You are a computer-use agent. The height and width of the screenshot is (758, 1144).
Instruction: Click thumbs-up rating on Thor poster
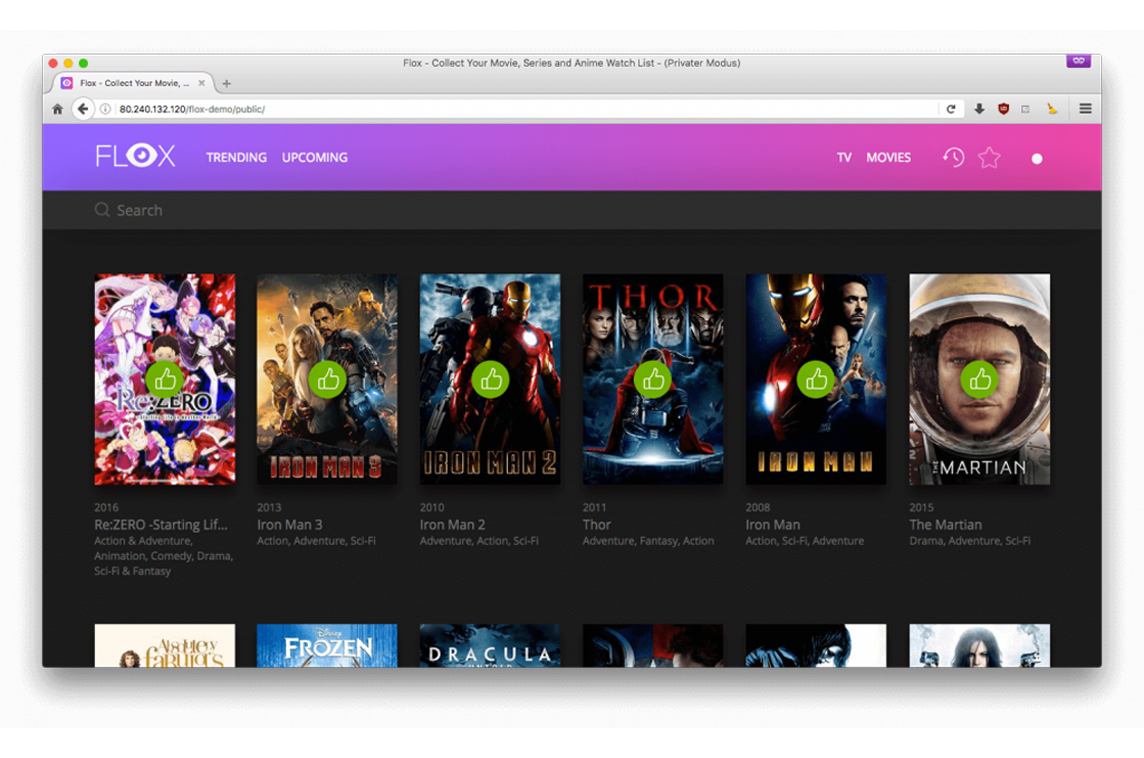652,379
